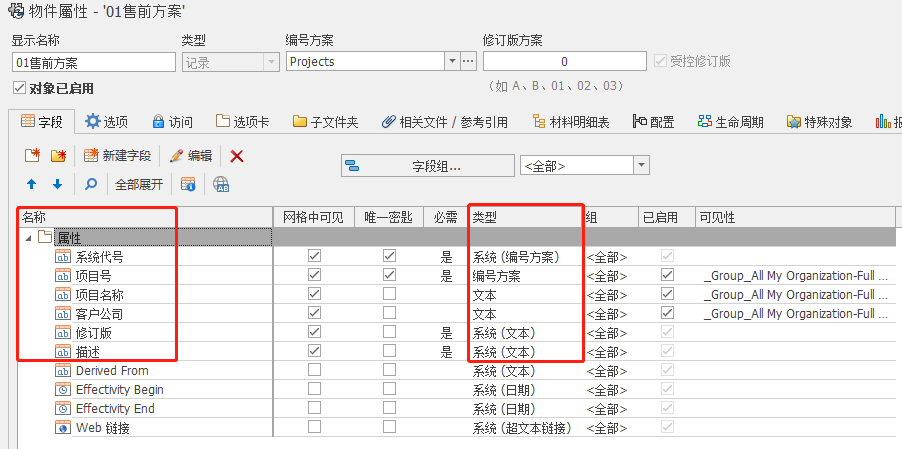This screenshot has height=449, width=902.
Task: Click the 字段组... button
Action: pyautogui.click(x=428, y=165)
